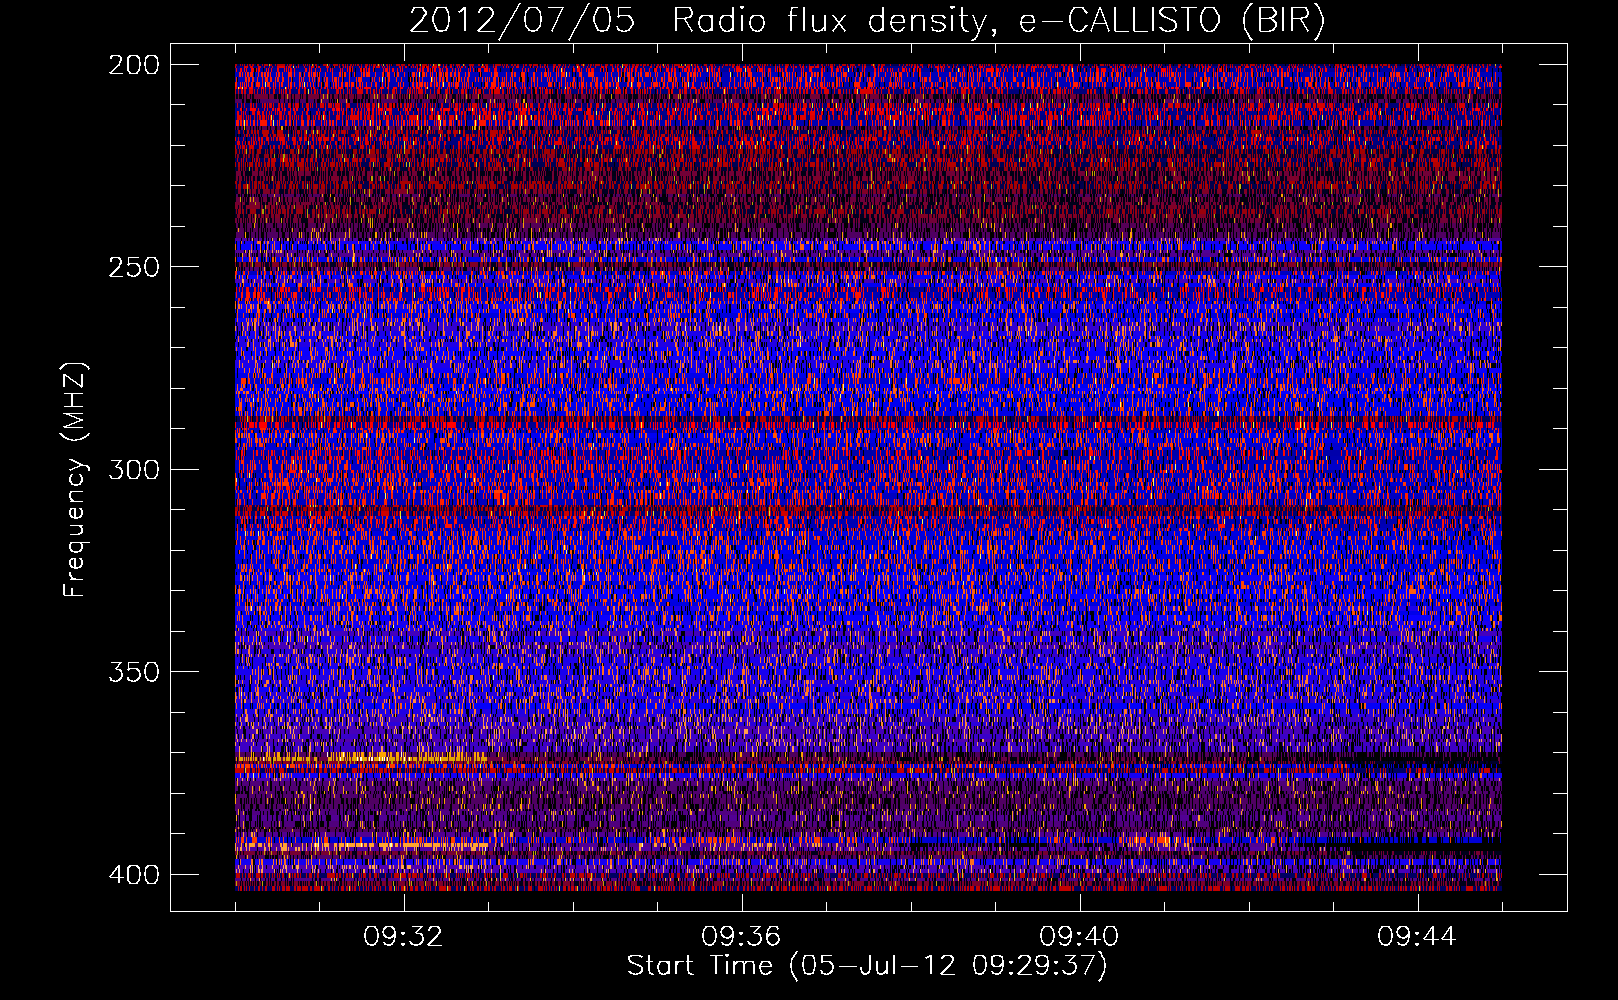Click the 'Start Time (05-Jul-12 09:29:37)' label
1618x1000 pixels.
coord(867,966)
